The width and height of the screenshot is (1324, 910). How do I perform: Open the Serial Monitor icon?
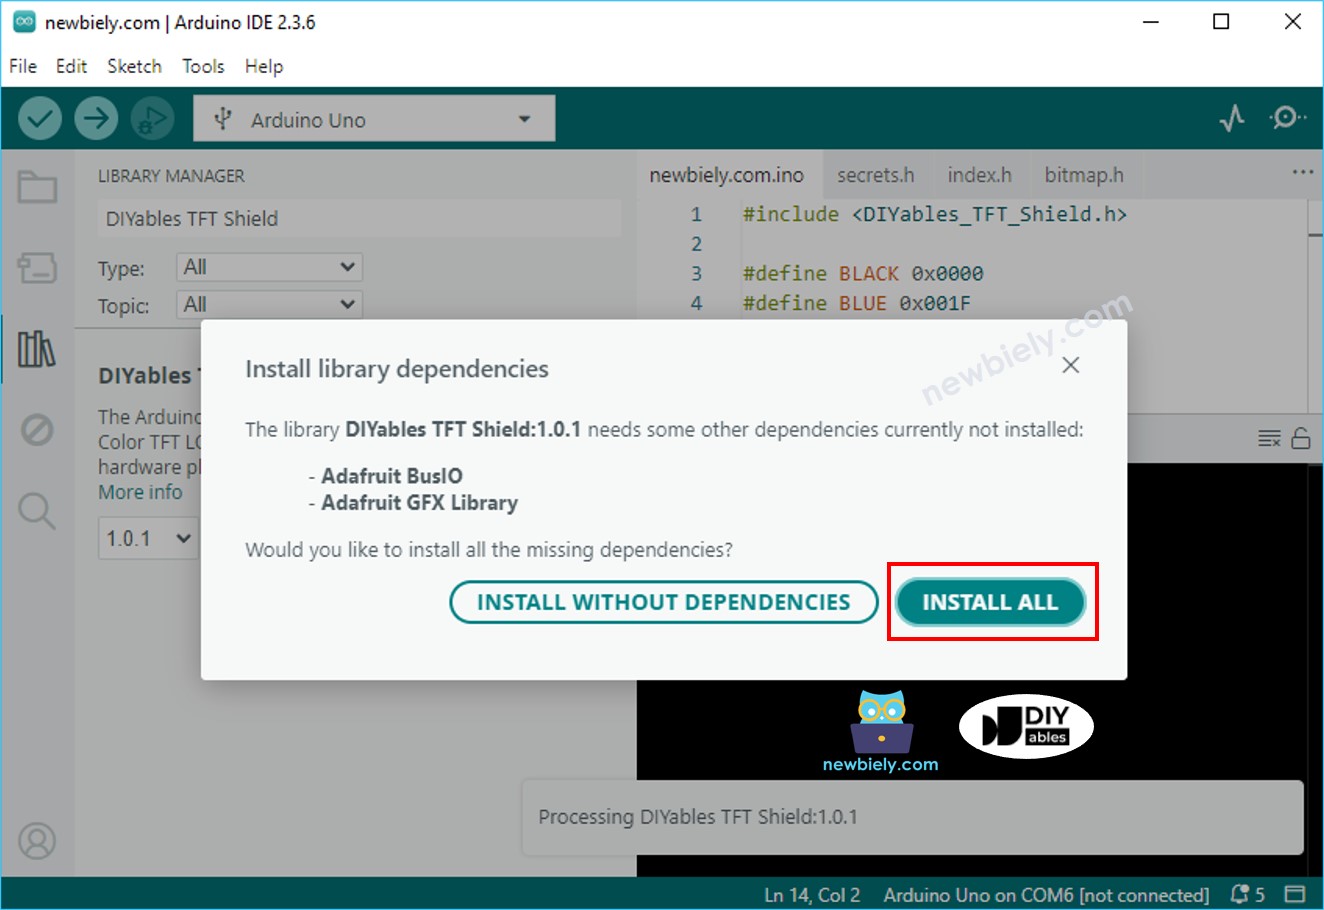[x=1288, y=117]
